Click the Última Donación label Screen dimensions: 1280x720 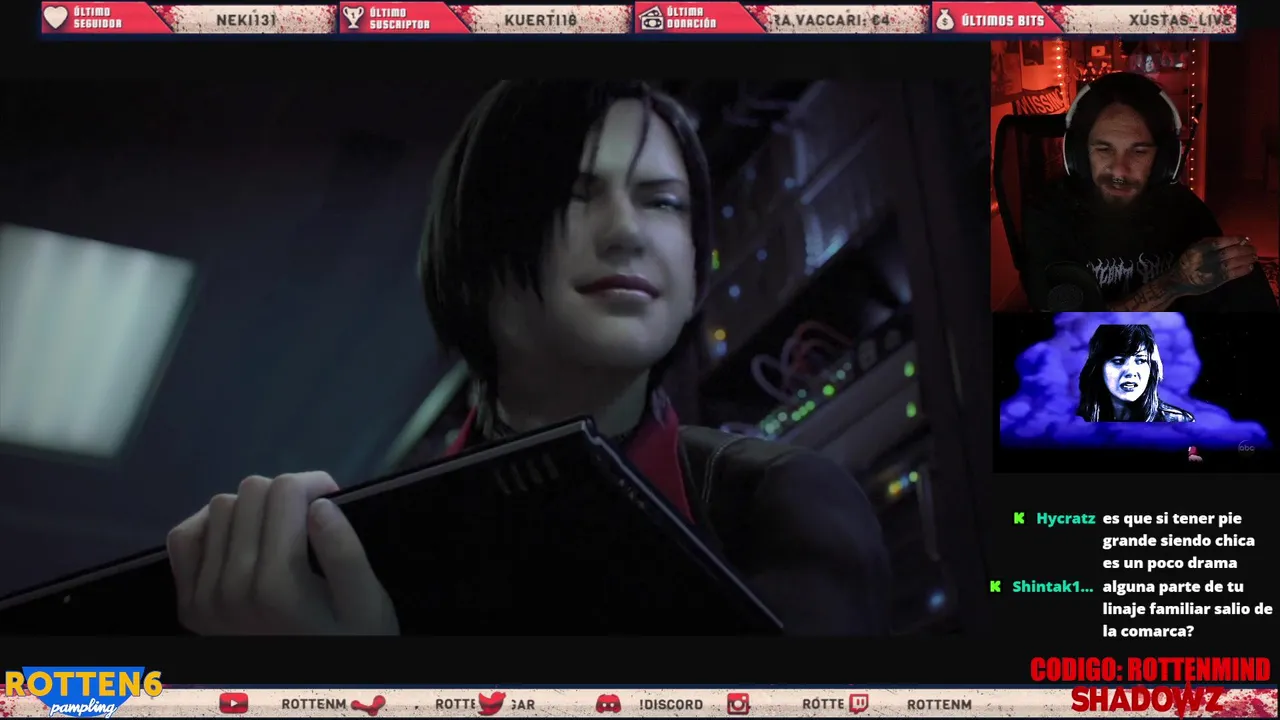(x=691, y=17)
